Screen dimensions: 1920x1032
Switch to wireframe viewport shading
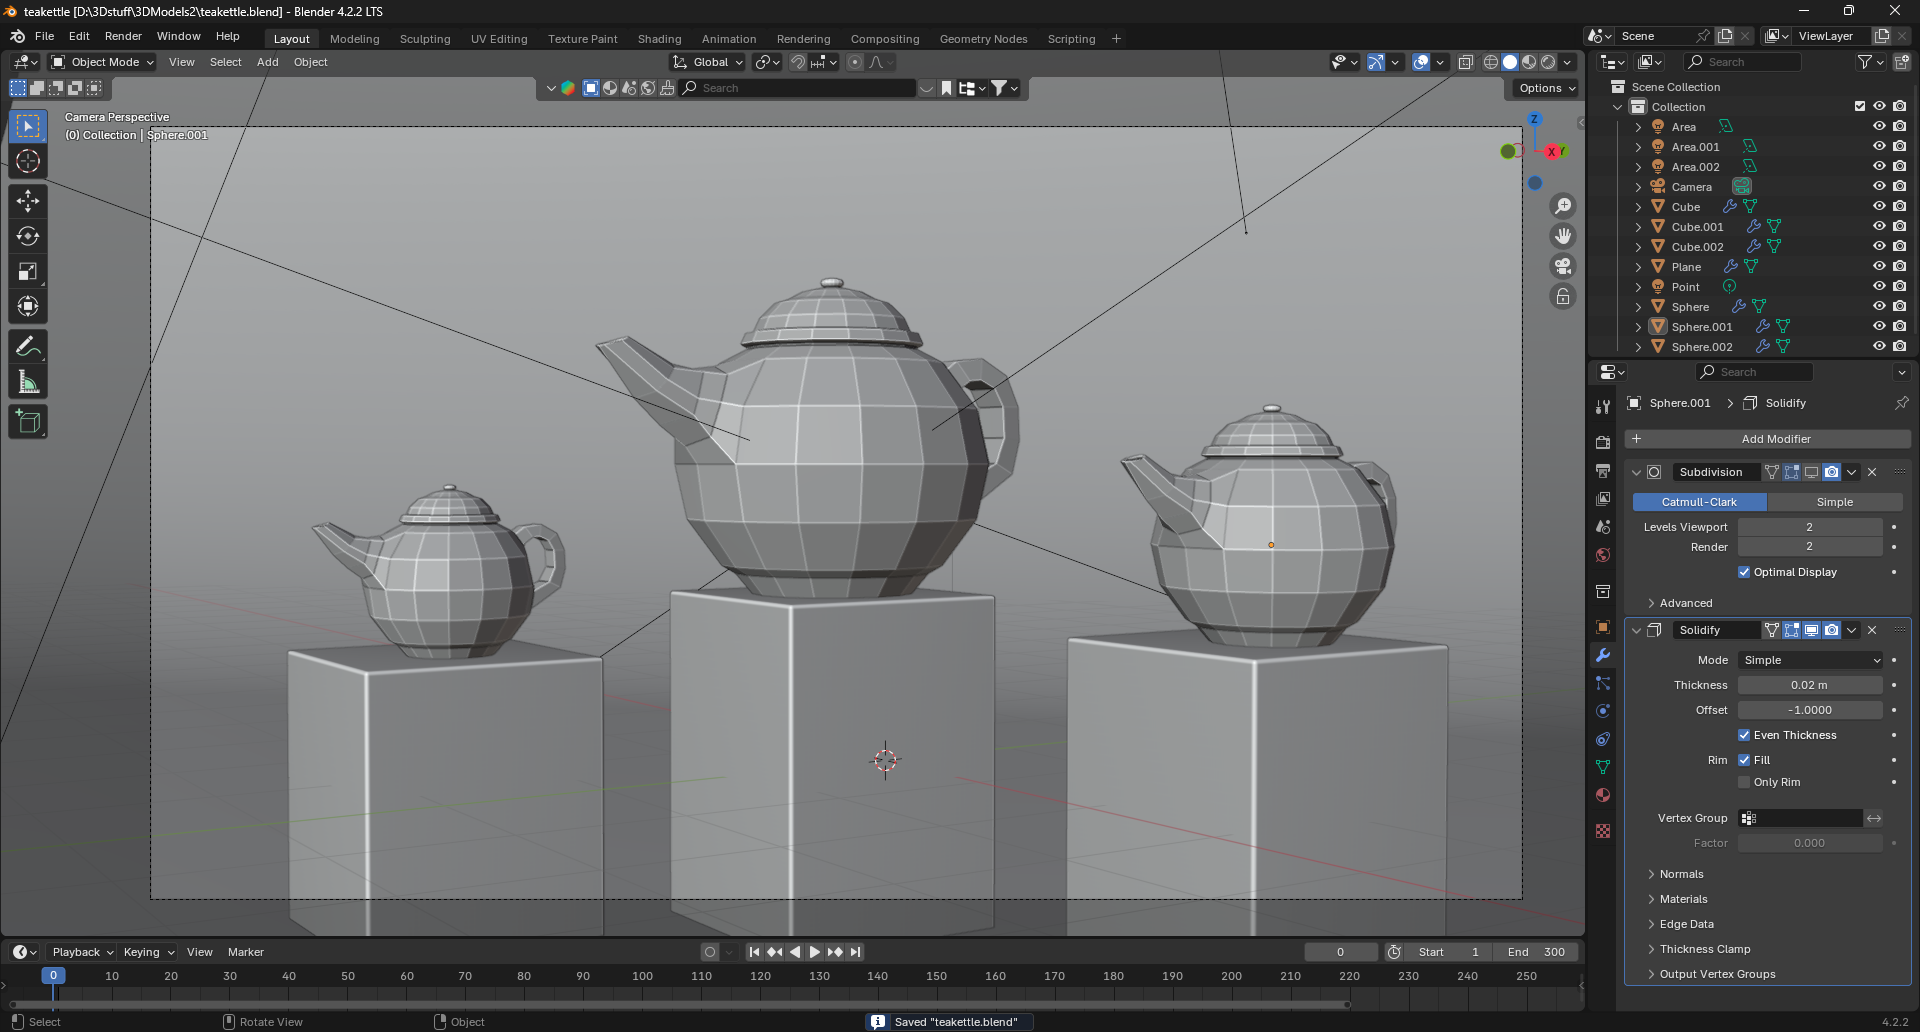point(1491,62)
